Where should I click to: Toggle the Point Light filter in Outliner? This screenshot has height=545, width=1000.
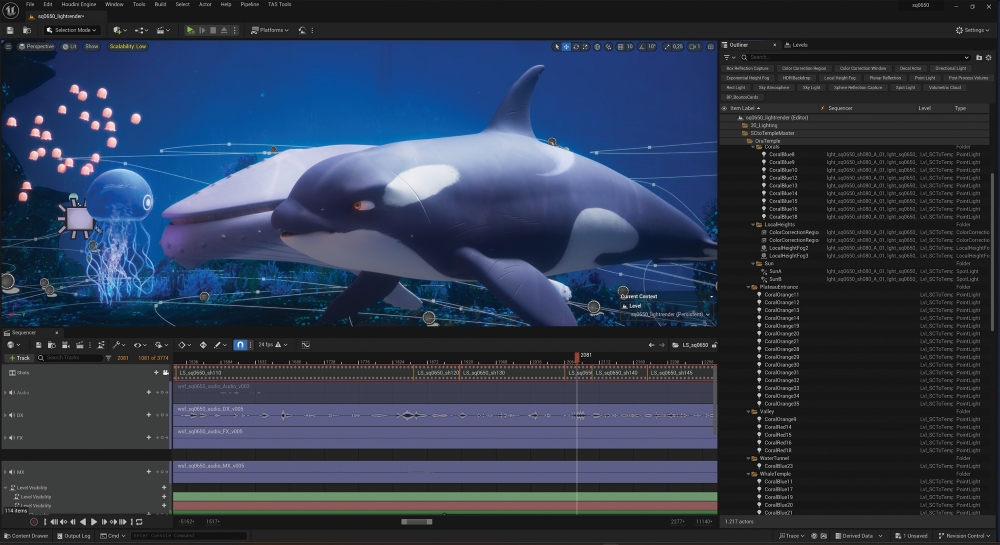click(924, 78)
